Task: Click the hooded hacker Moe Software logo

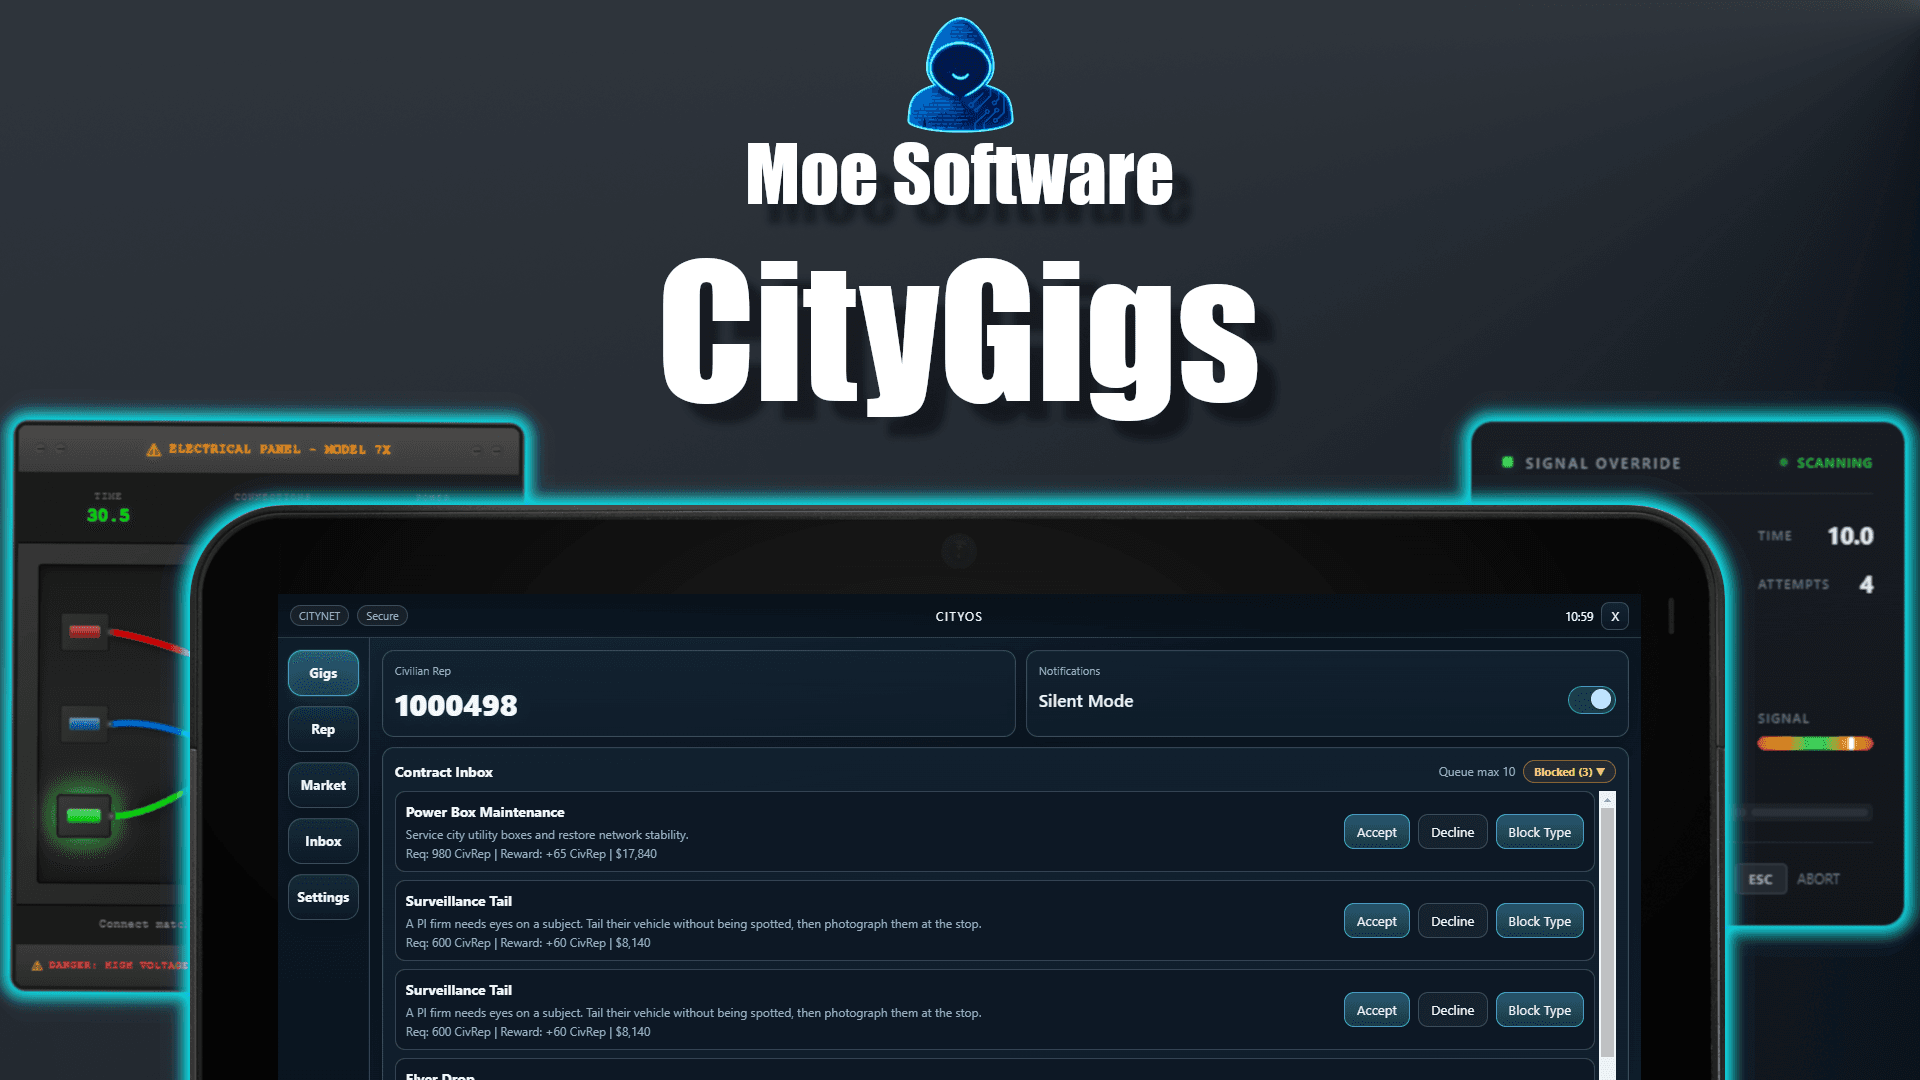Action: 960,75
